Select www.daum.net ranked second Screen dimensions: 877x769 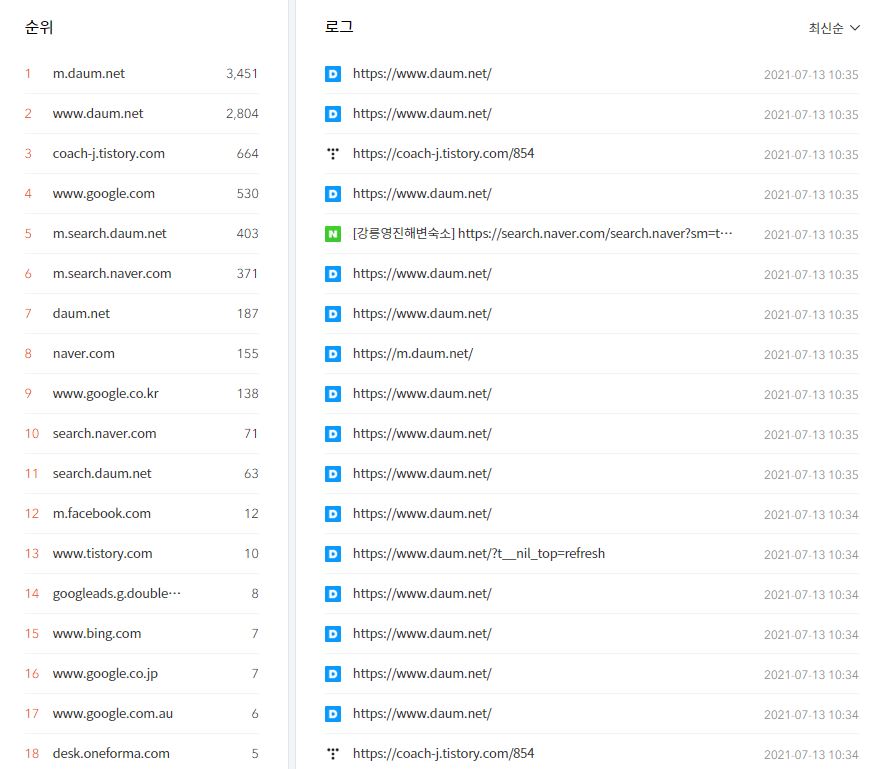point(98,114)
